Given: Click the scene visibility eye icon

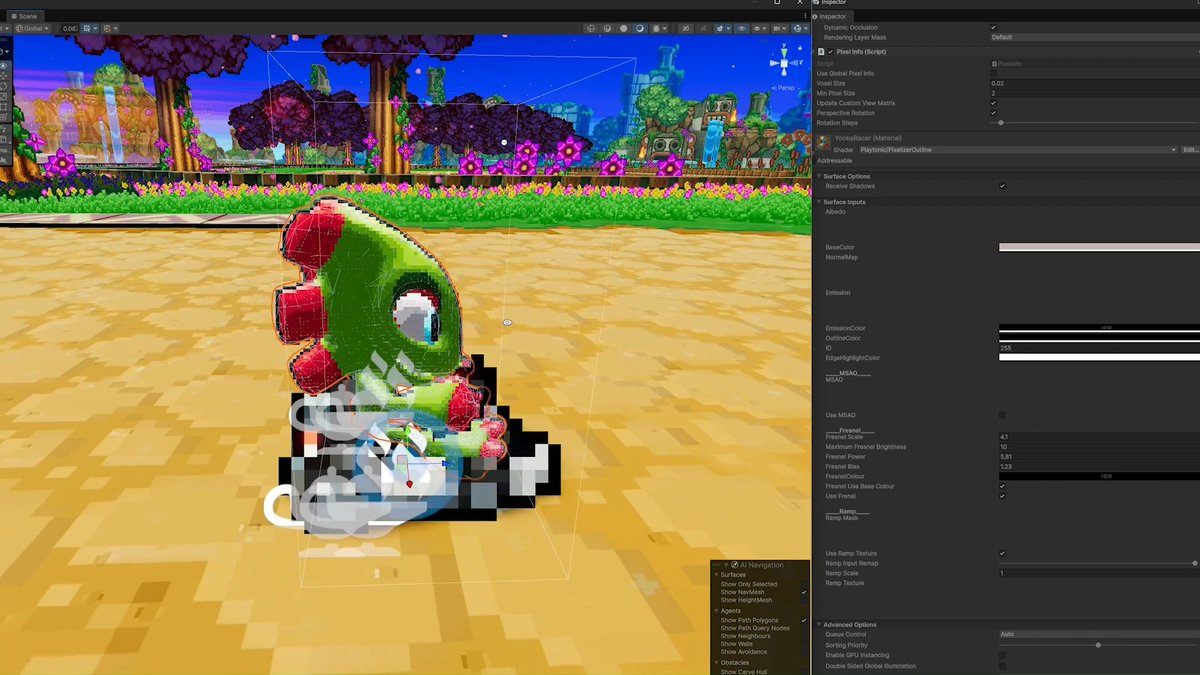Looking at the screenshot, I should click(742, 28).
